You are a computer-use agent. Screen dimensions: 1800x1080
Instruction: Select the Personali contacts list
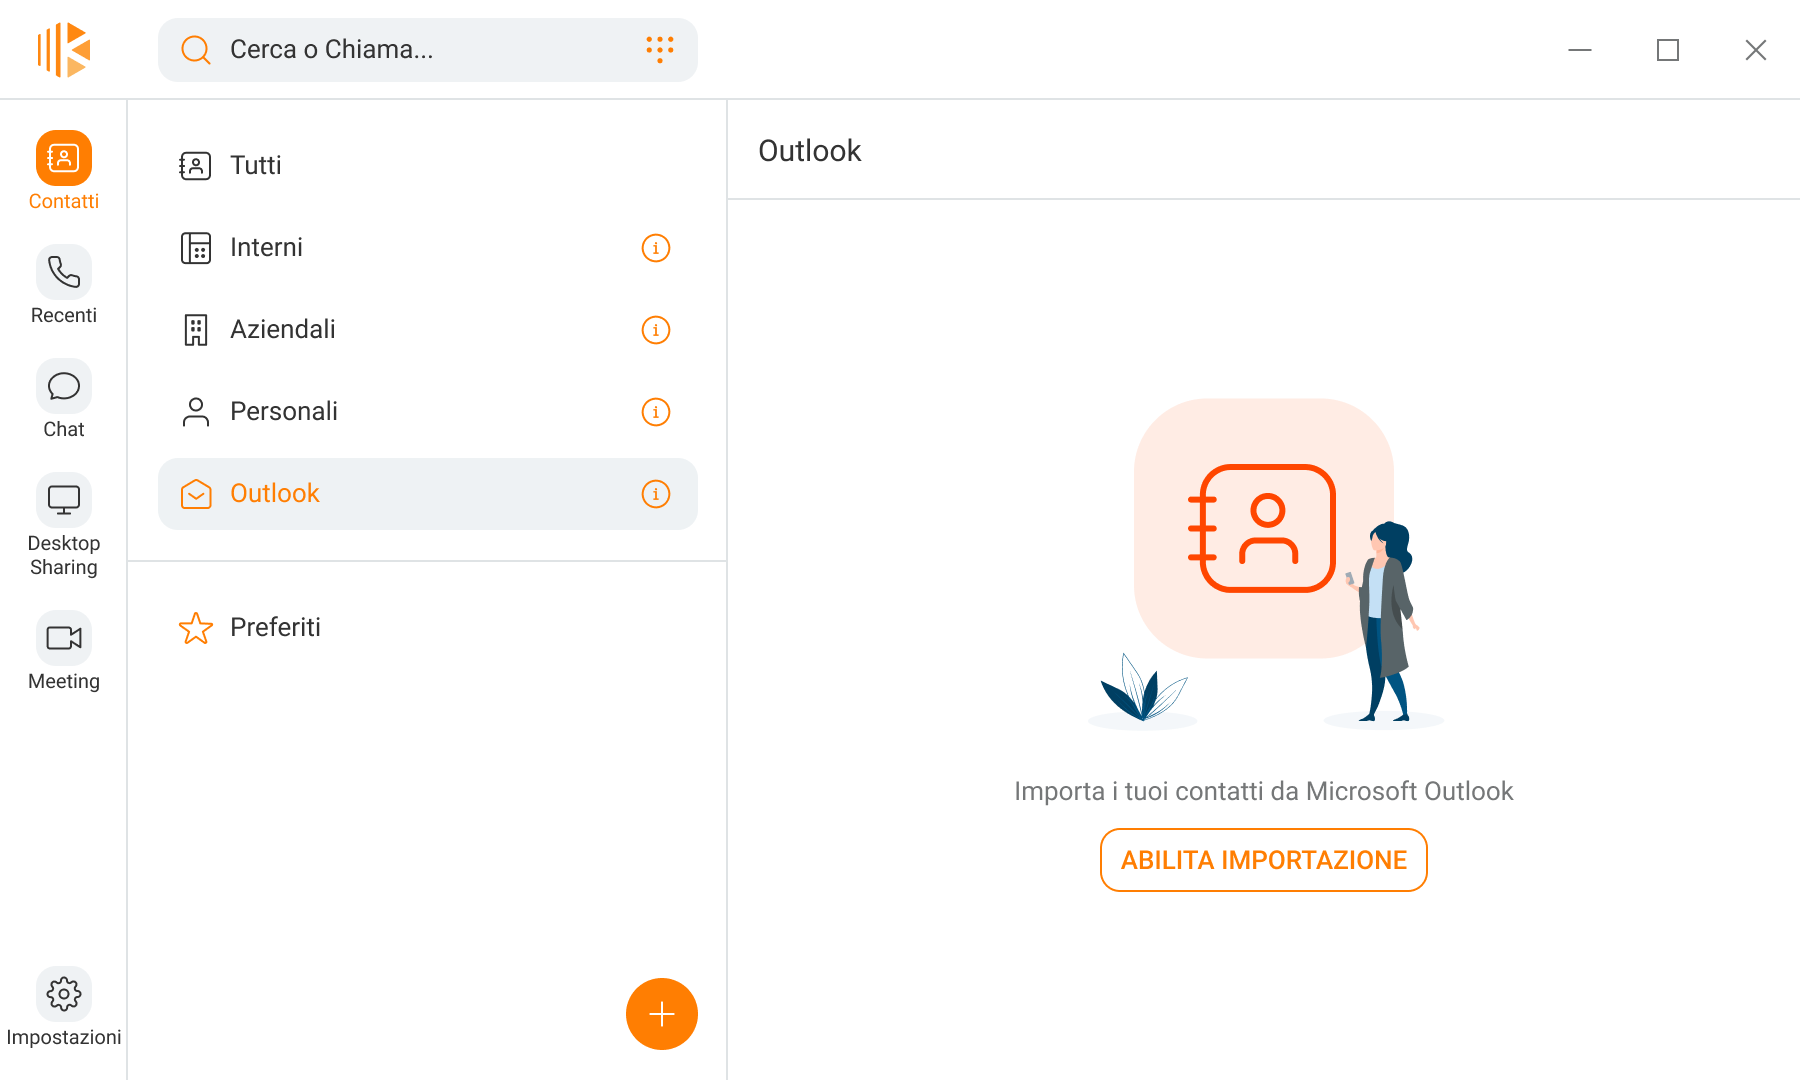coord(428,412)
